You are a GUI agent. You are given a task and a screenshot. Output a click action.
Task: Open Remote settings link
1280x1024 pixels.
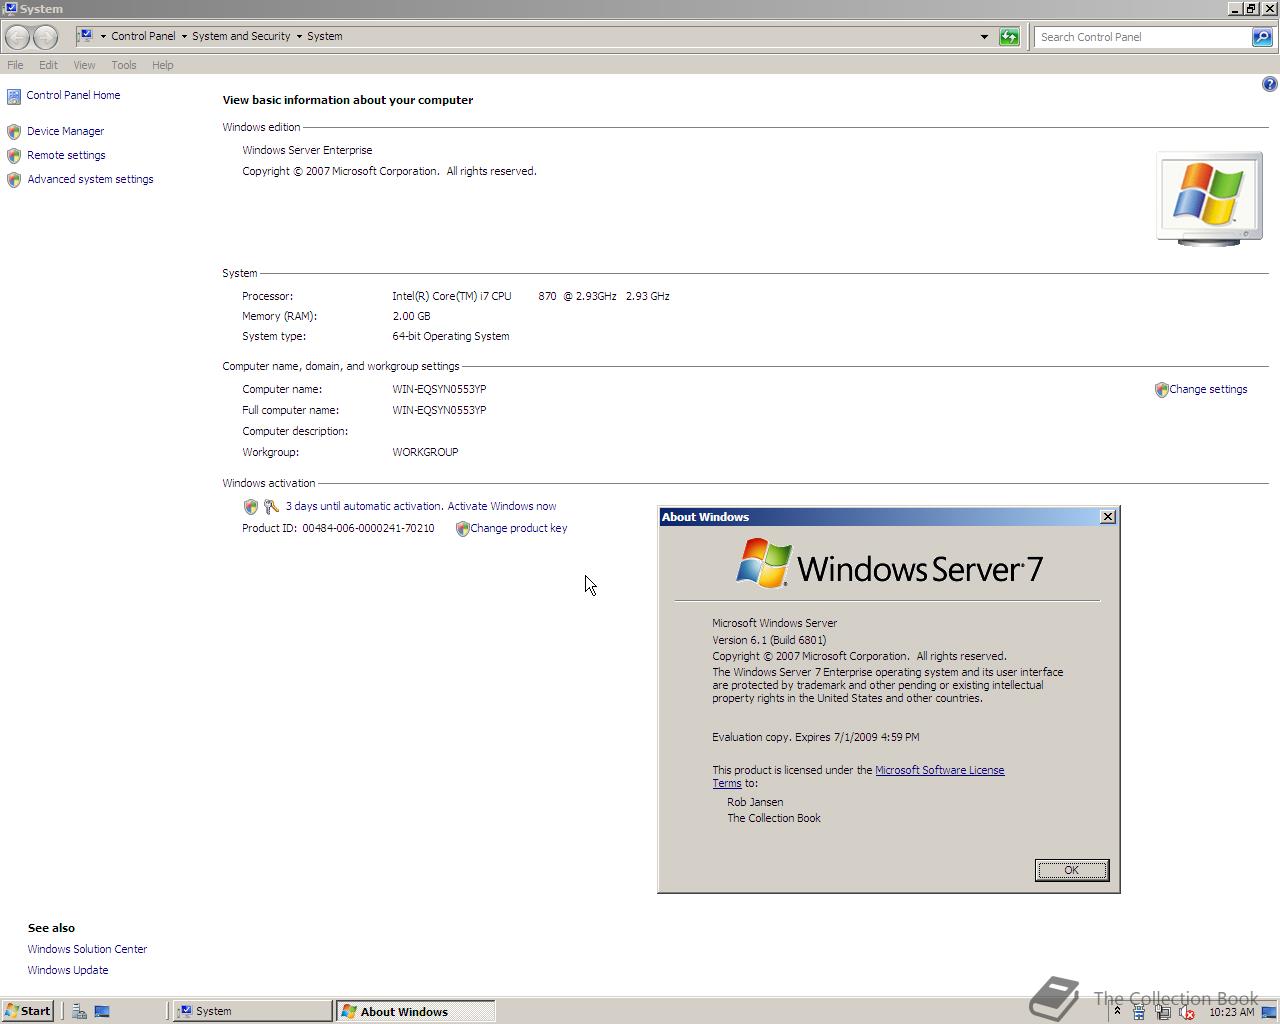(x=66, y=155)
